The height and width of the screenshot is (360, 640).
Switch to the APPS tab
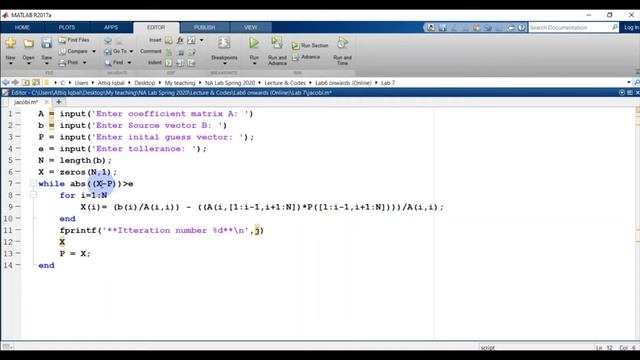[x=111, y=27]
